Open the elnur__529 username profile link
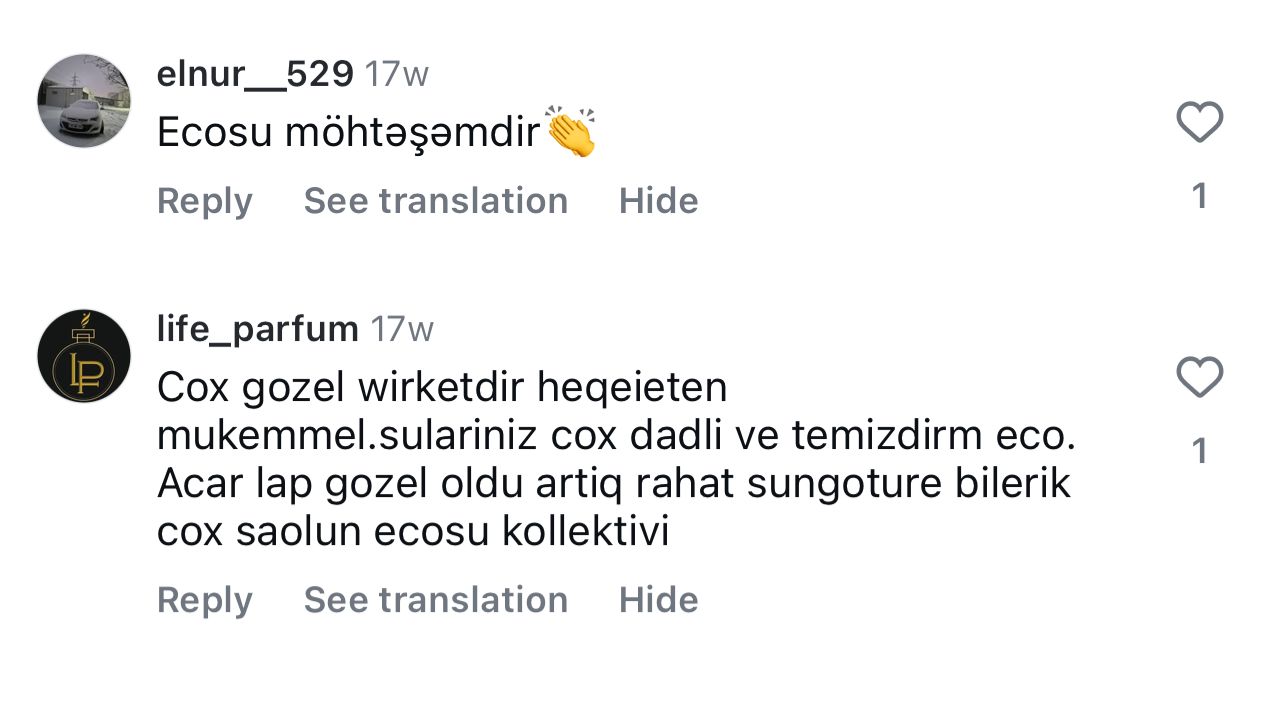 (x=255, y=74)
